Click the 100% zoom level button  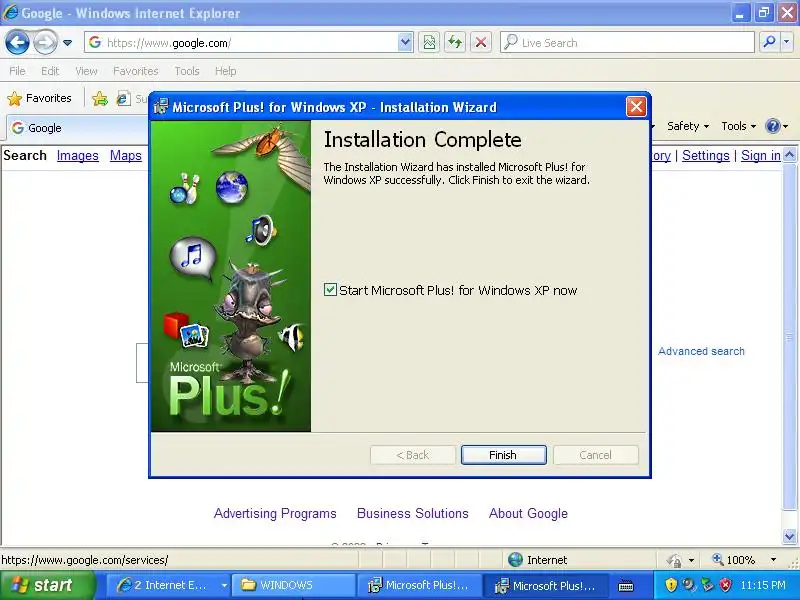734,560
